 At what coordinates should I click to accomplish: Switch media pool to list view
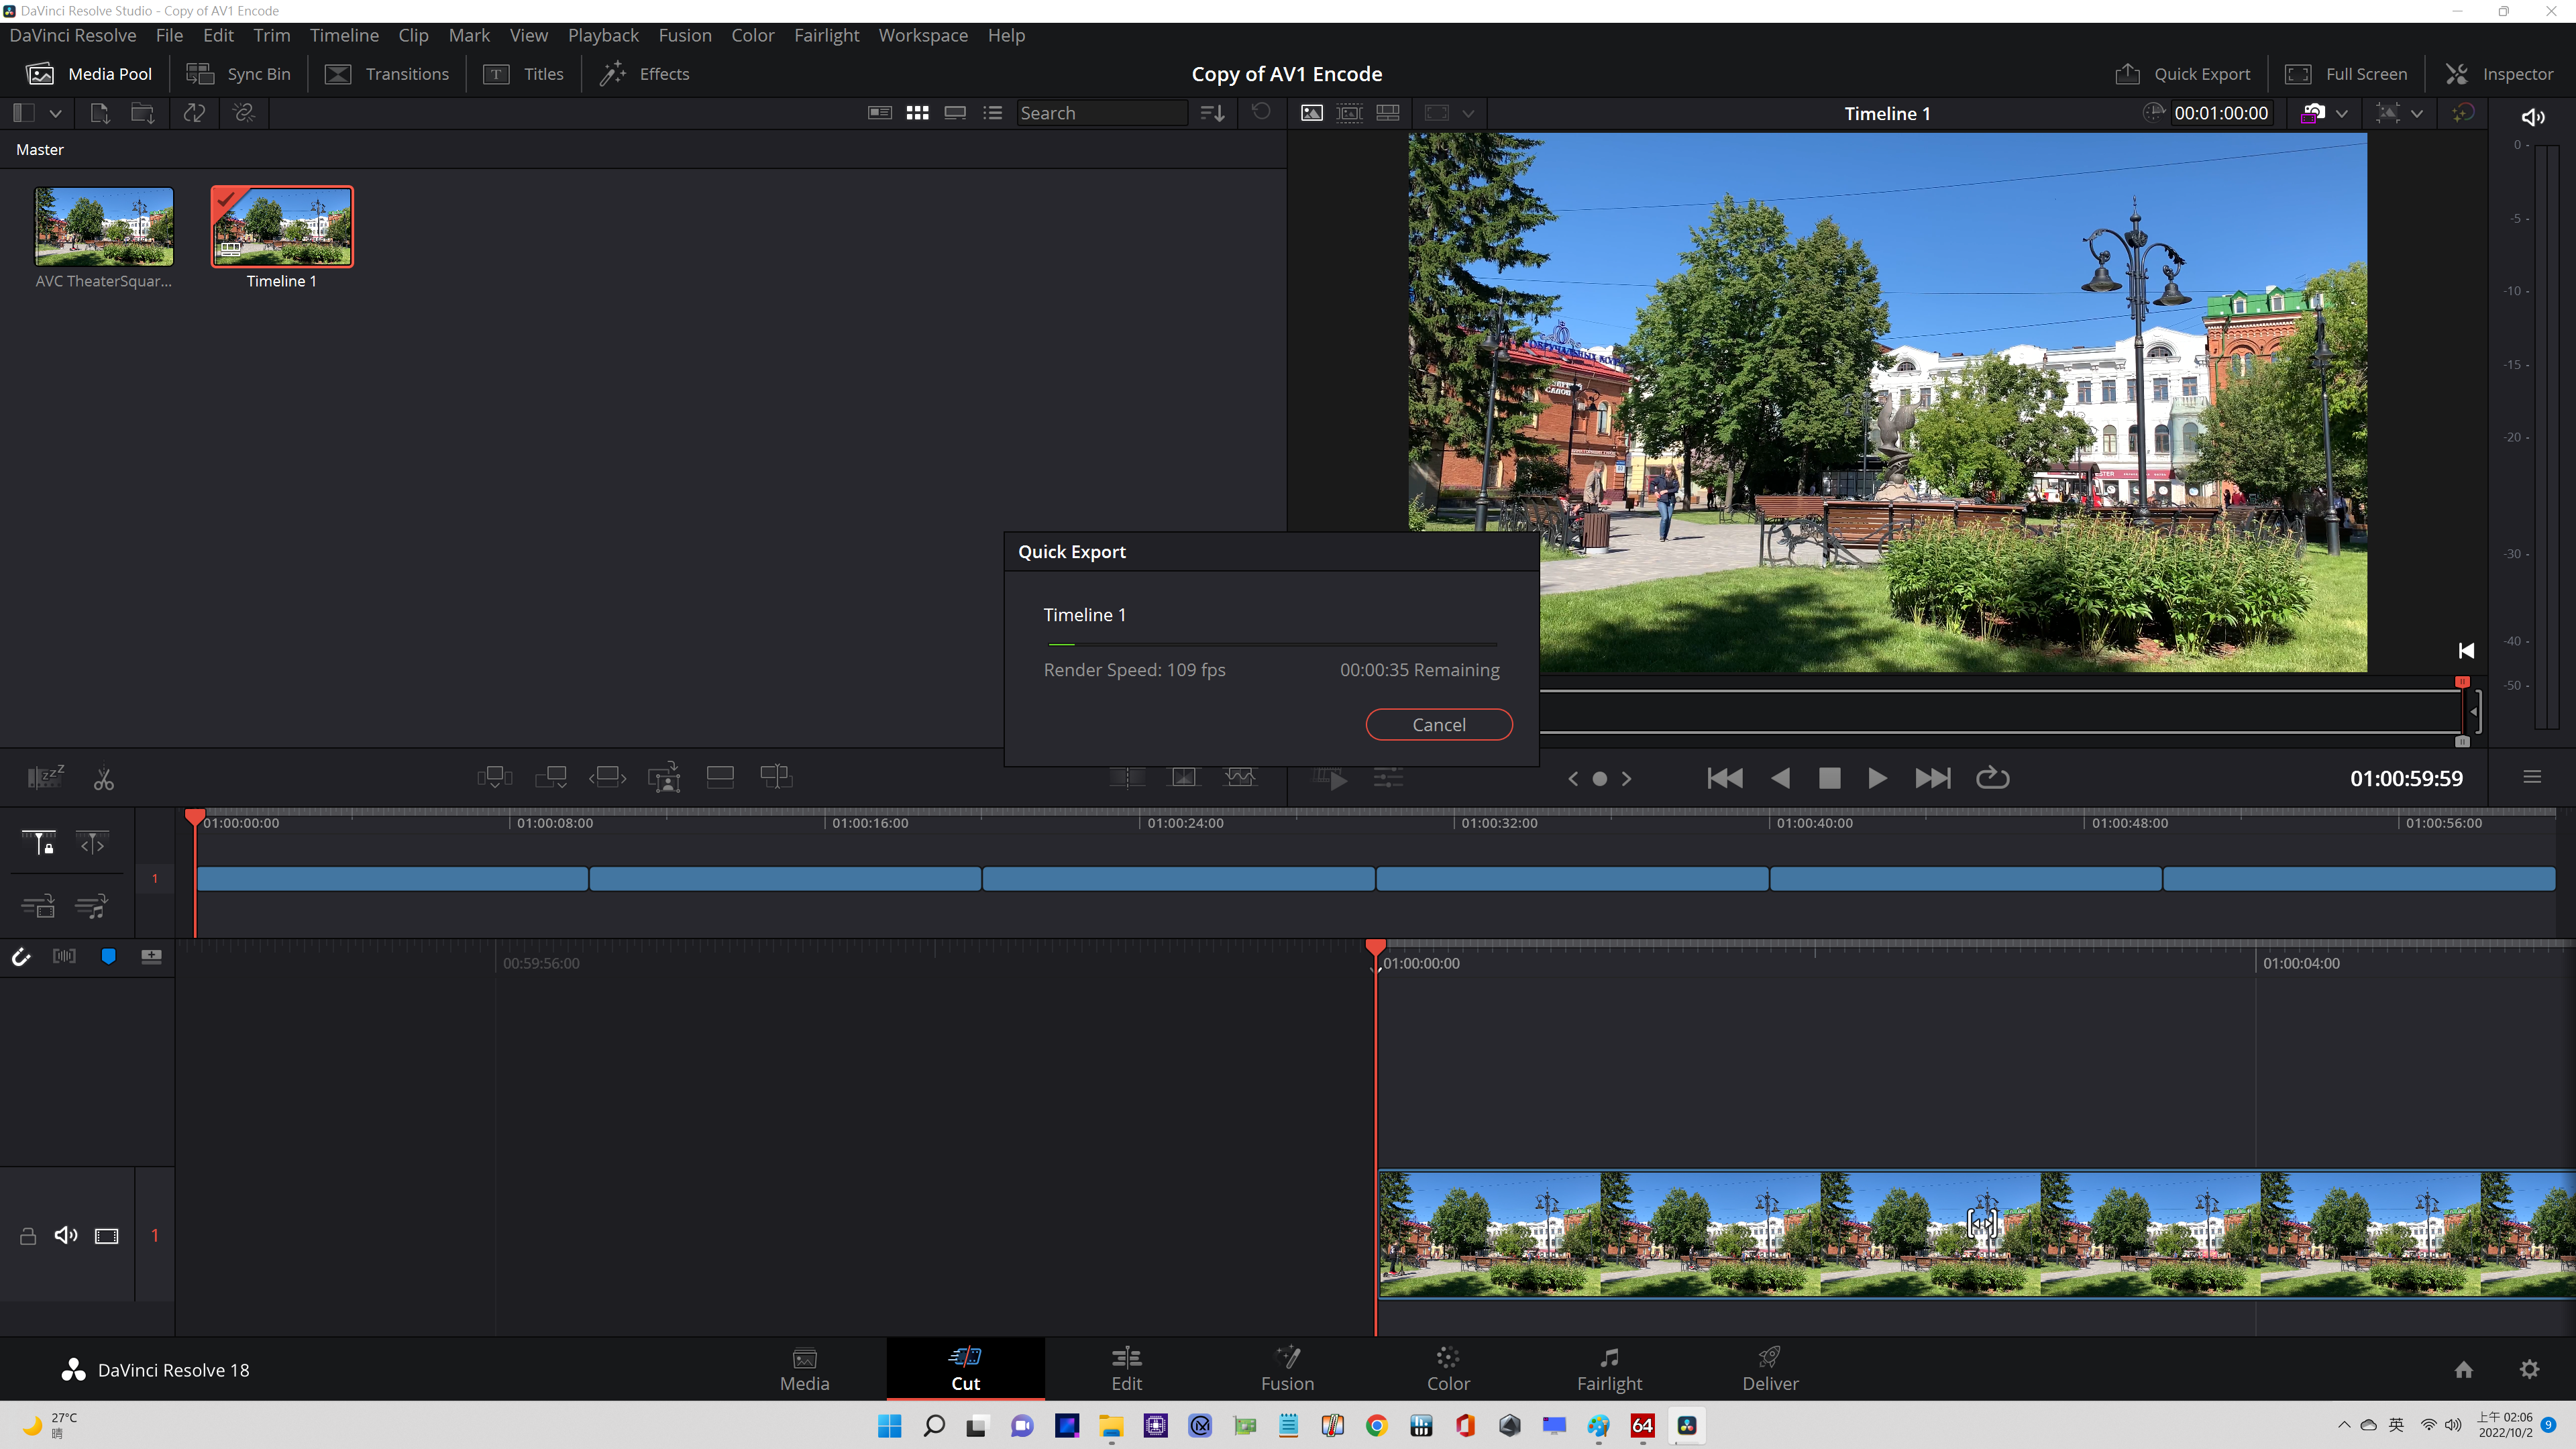992,113
